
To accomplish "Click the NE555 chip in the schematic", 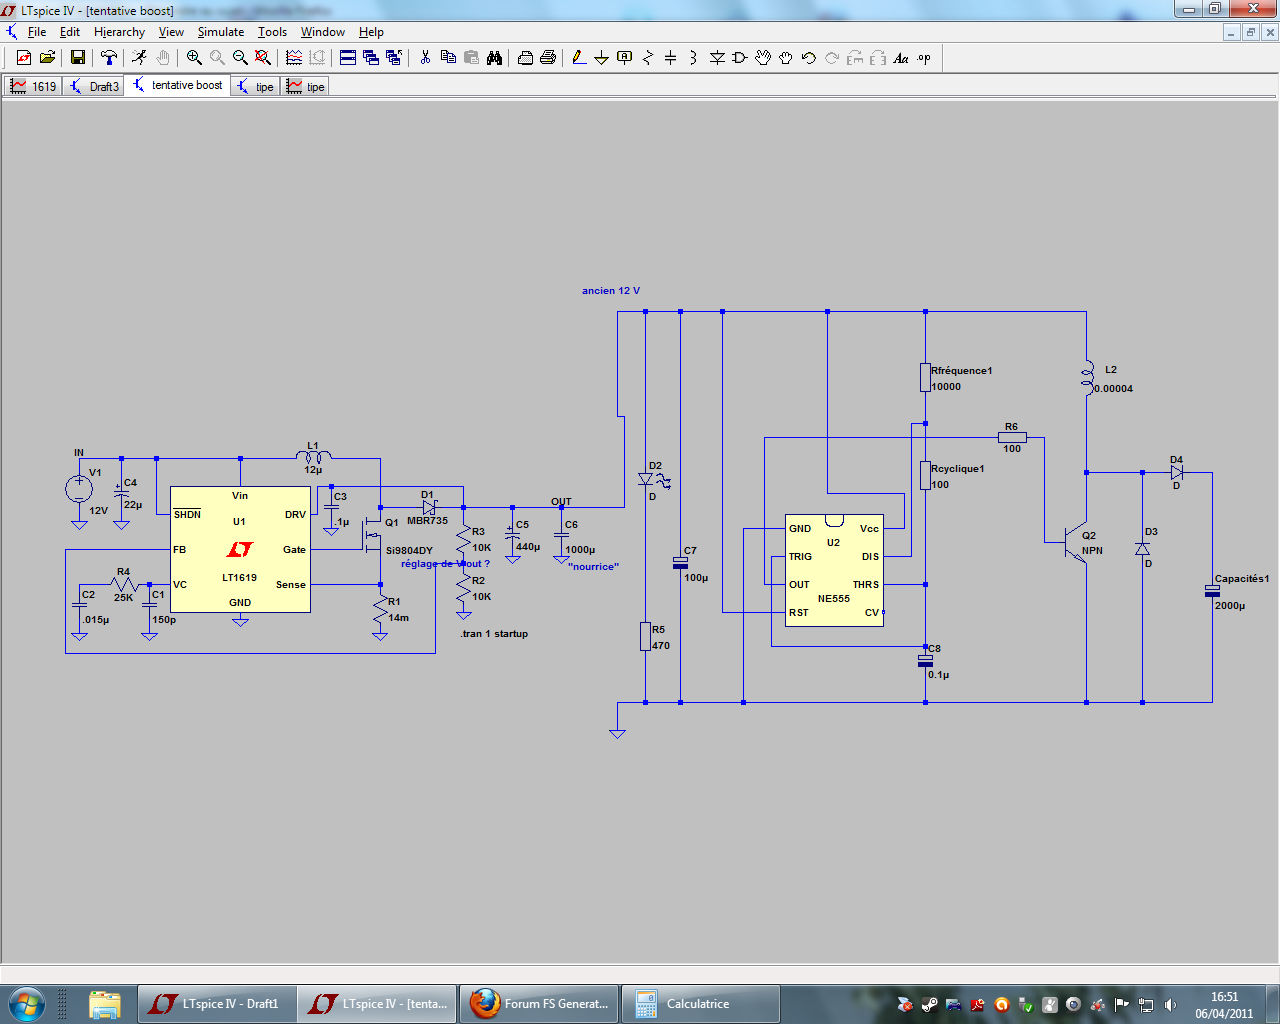I will pos(834,570).
